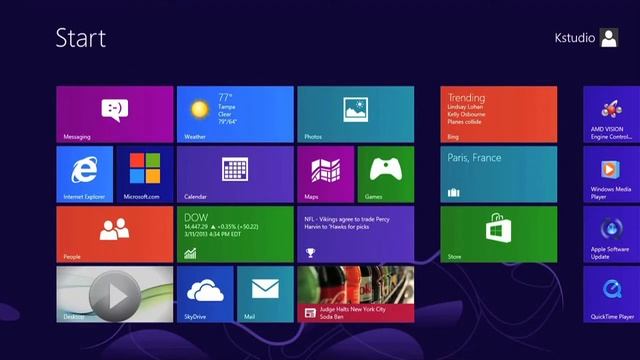Open the People tile
The width and height of the screenshot is (640, 360).
pos(115,234)
